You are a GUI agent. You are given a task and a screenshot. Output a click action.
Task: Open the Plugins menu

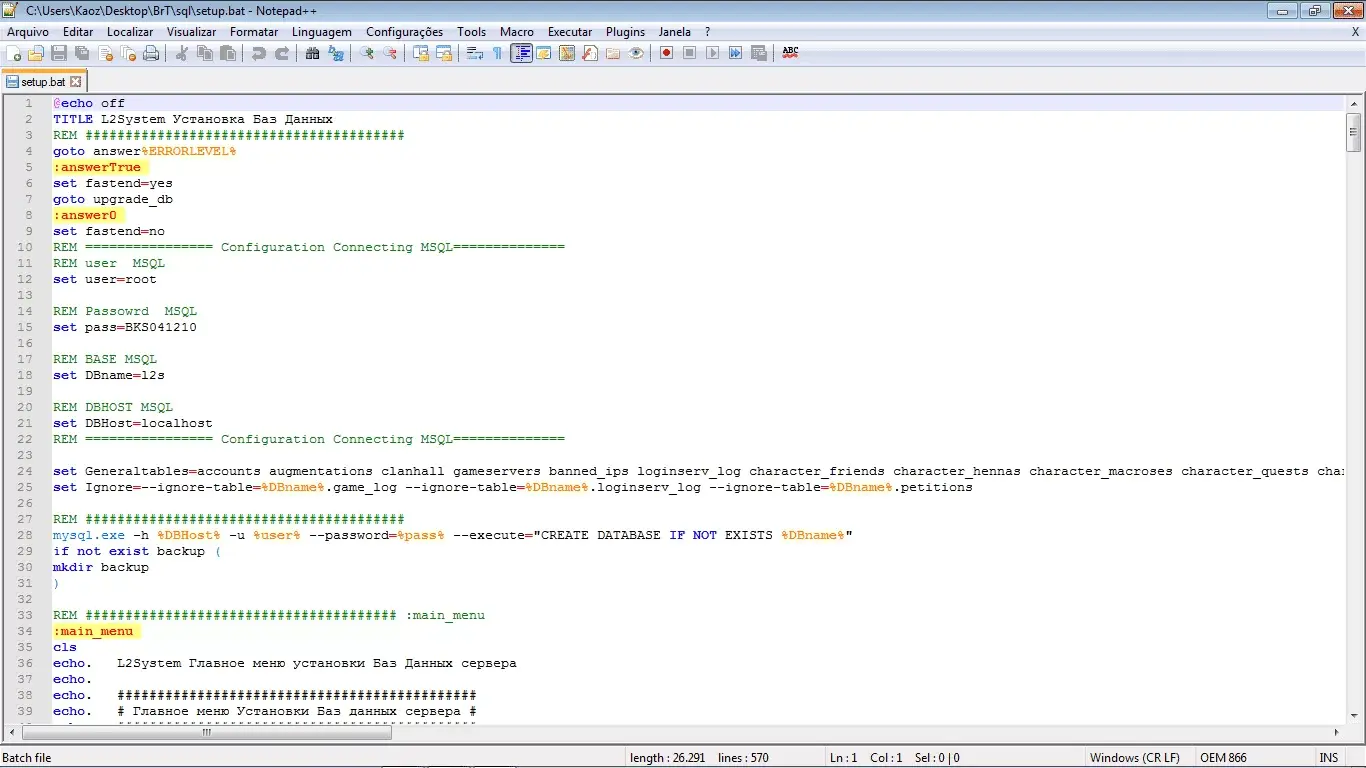(x=626, y=32)
